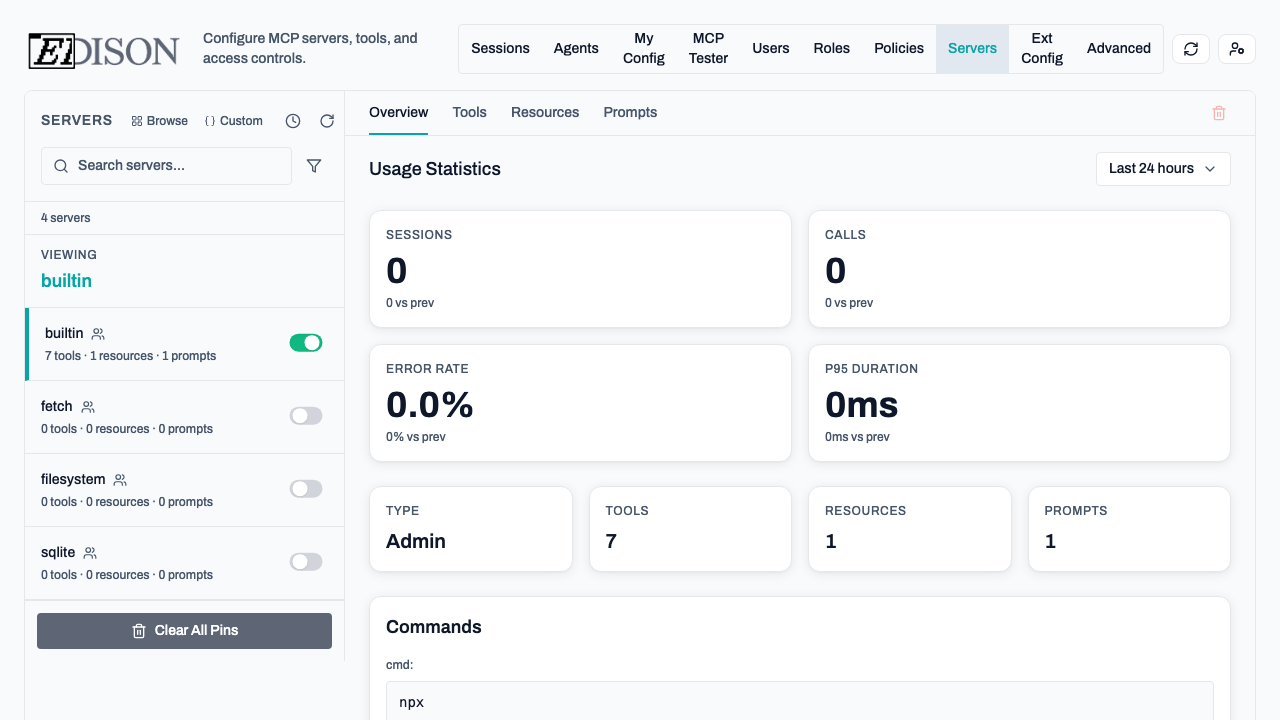Image resolution: width=1280 pixels, height=720 pixels.
Task: Click the users icon beside sqlite
Action: (x=90, y=553)
